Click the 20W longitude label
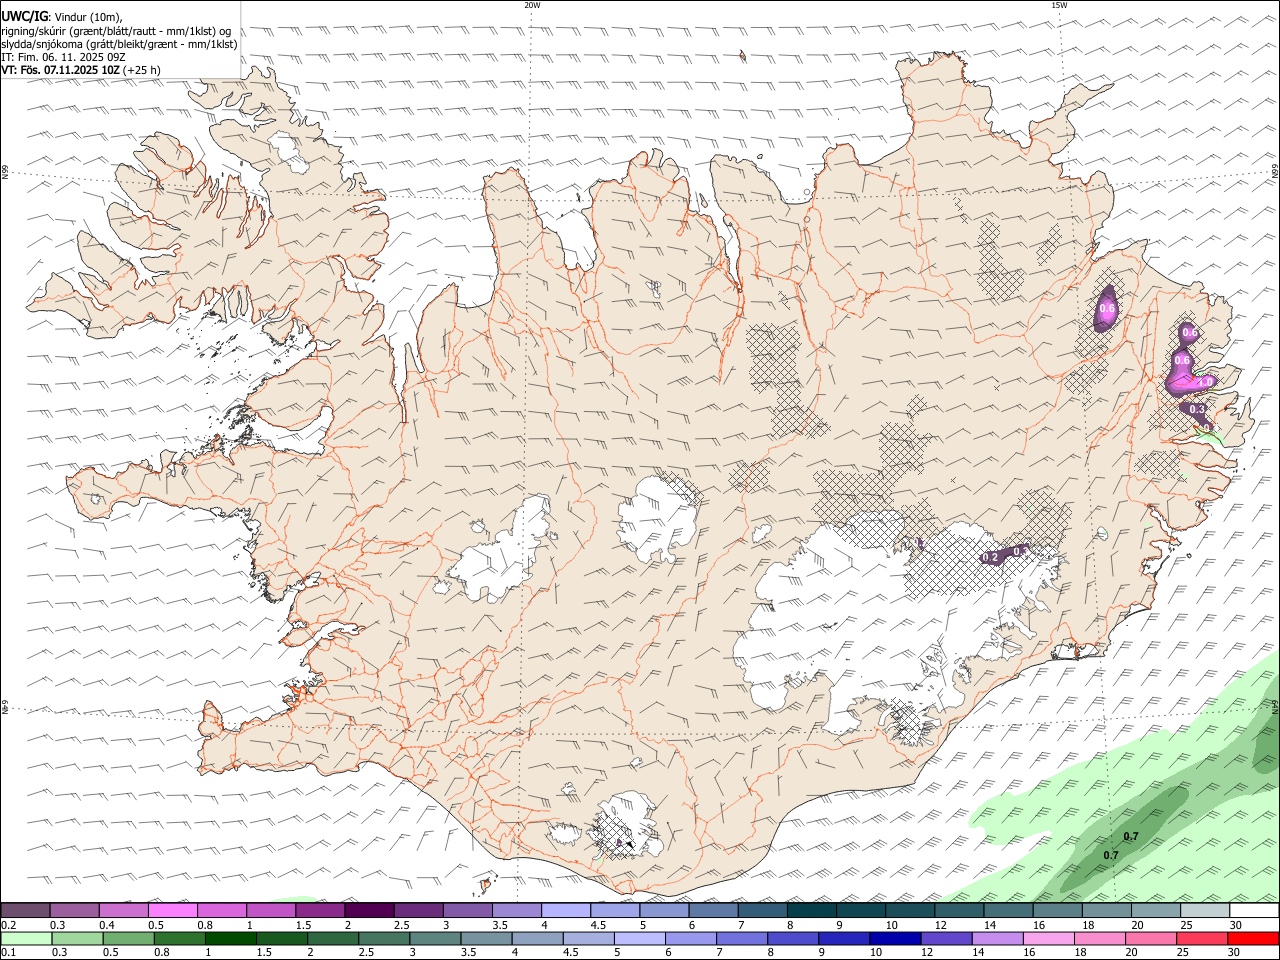 (x=533, y=5)
